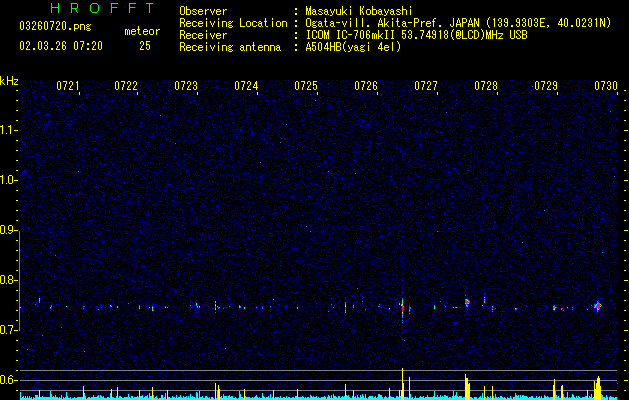Click the tall vertical echo before 0727
This screenshot has height=400, width=629.
pyautogui.click(x=402, y=309)
